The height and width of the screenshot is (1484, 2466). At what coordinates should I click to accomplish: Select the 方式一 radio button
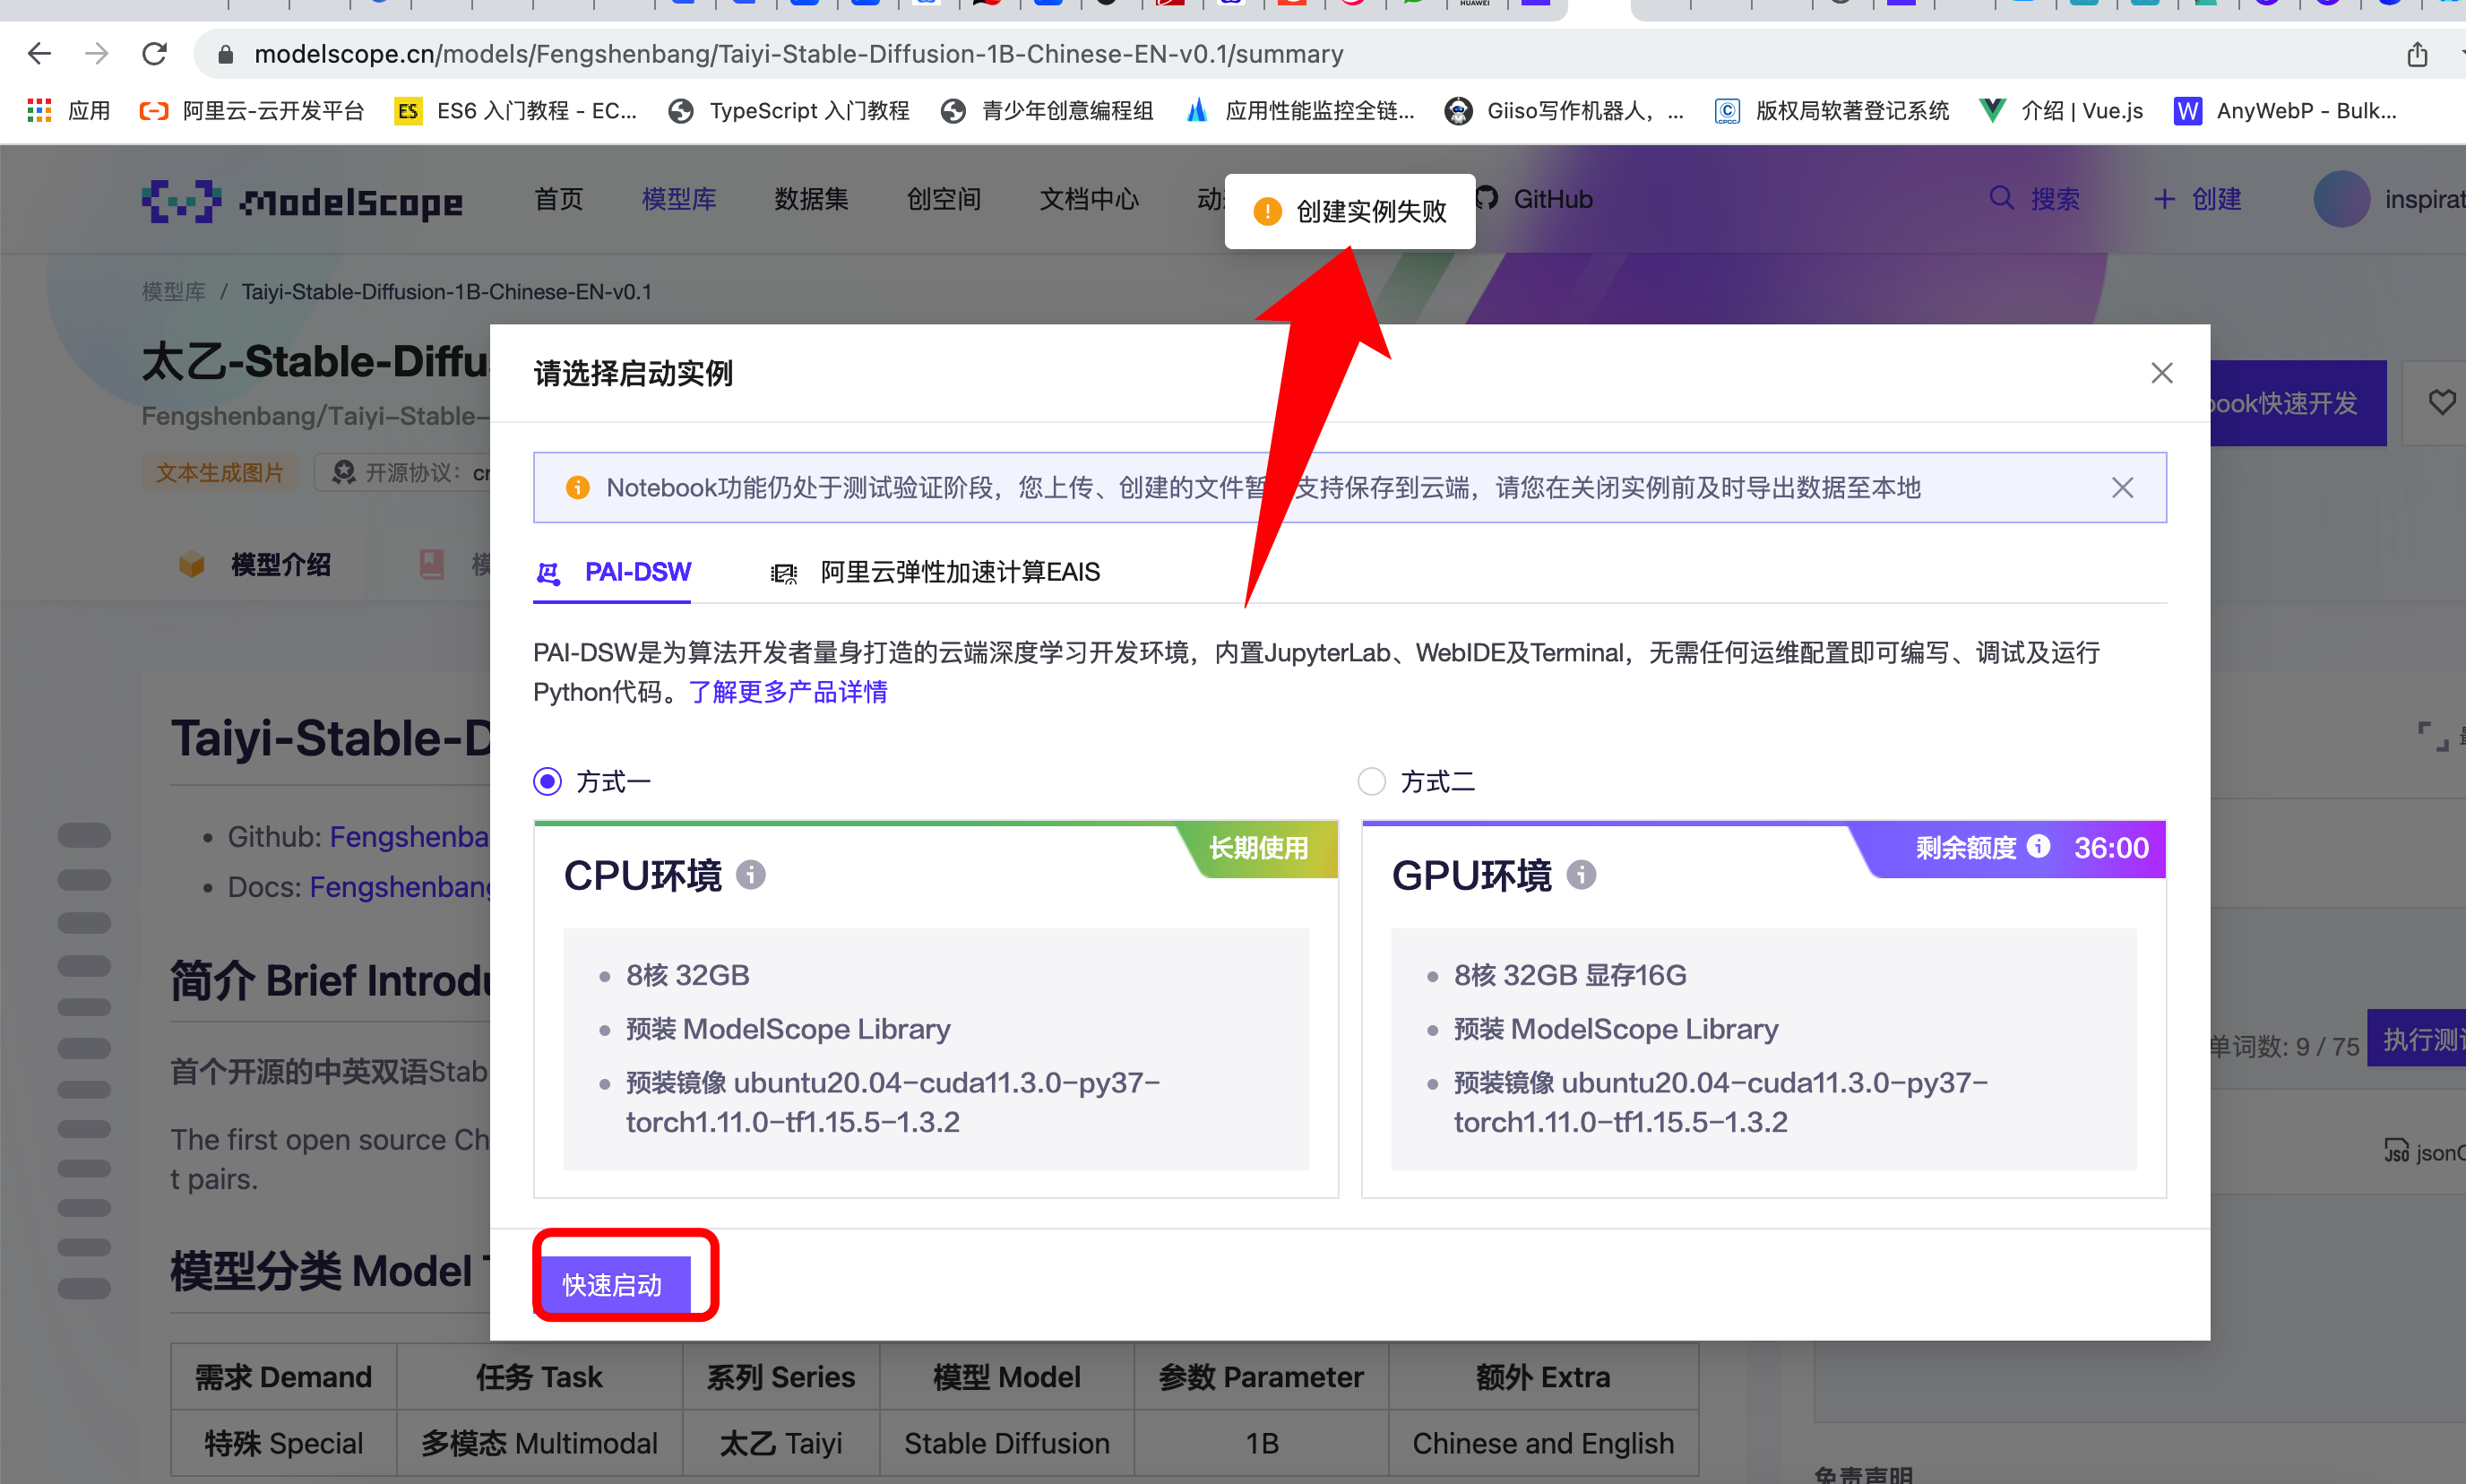coord(547,781)
